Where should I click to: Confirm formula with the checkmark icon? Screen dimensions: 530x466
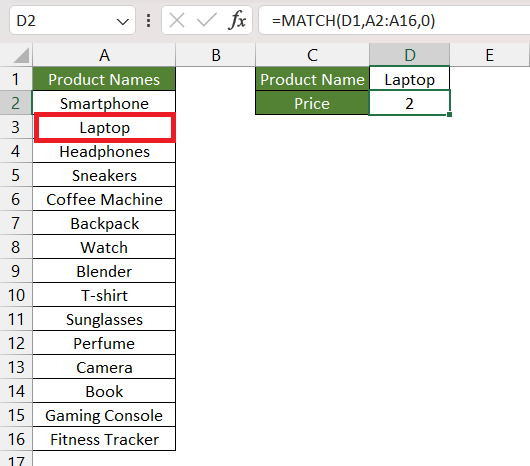[207, 21]
